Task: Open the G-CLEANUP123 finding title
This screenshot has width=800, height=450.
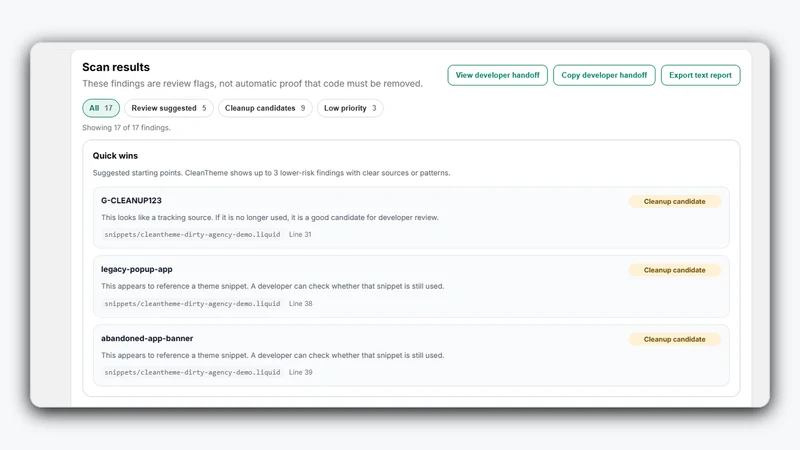Action: pyautogui.click(x=131, y=201)
